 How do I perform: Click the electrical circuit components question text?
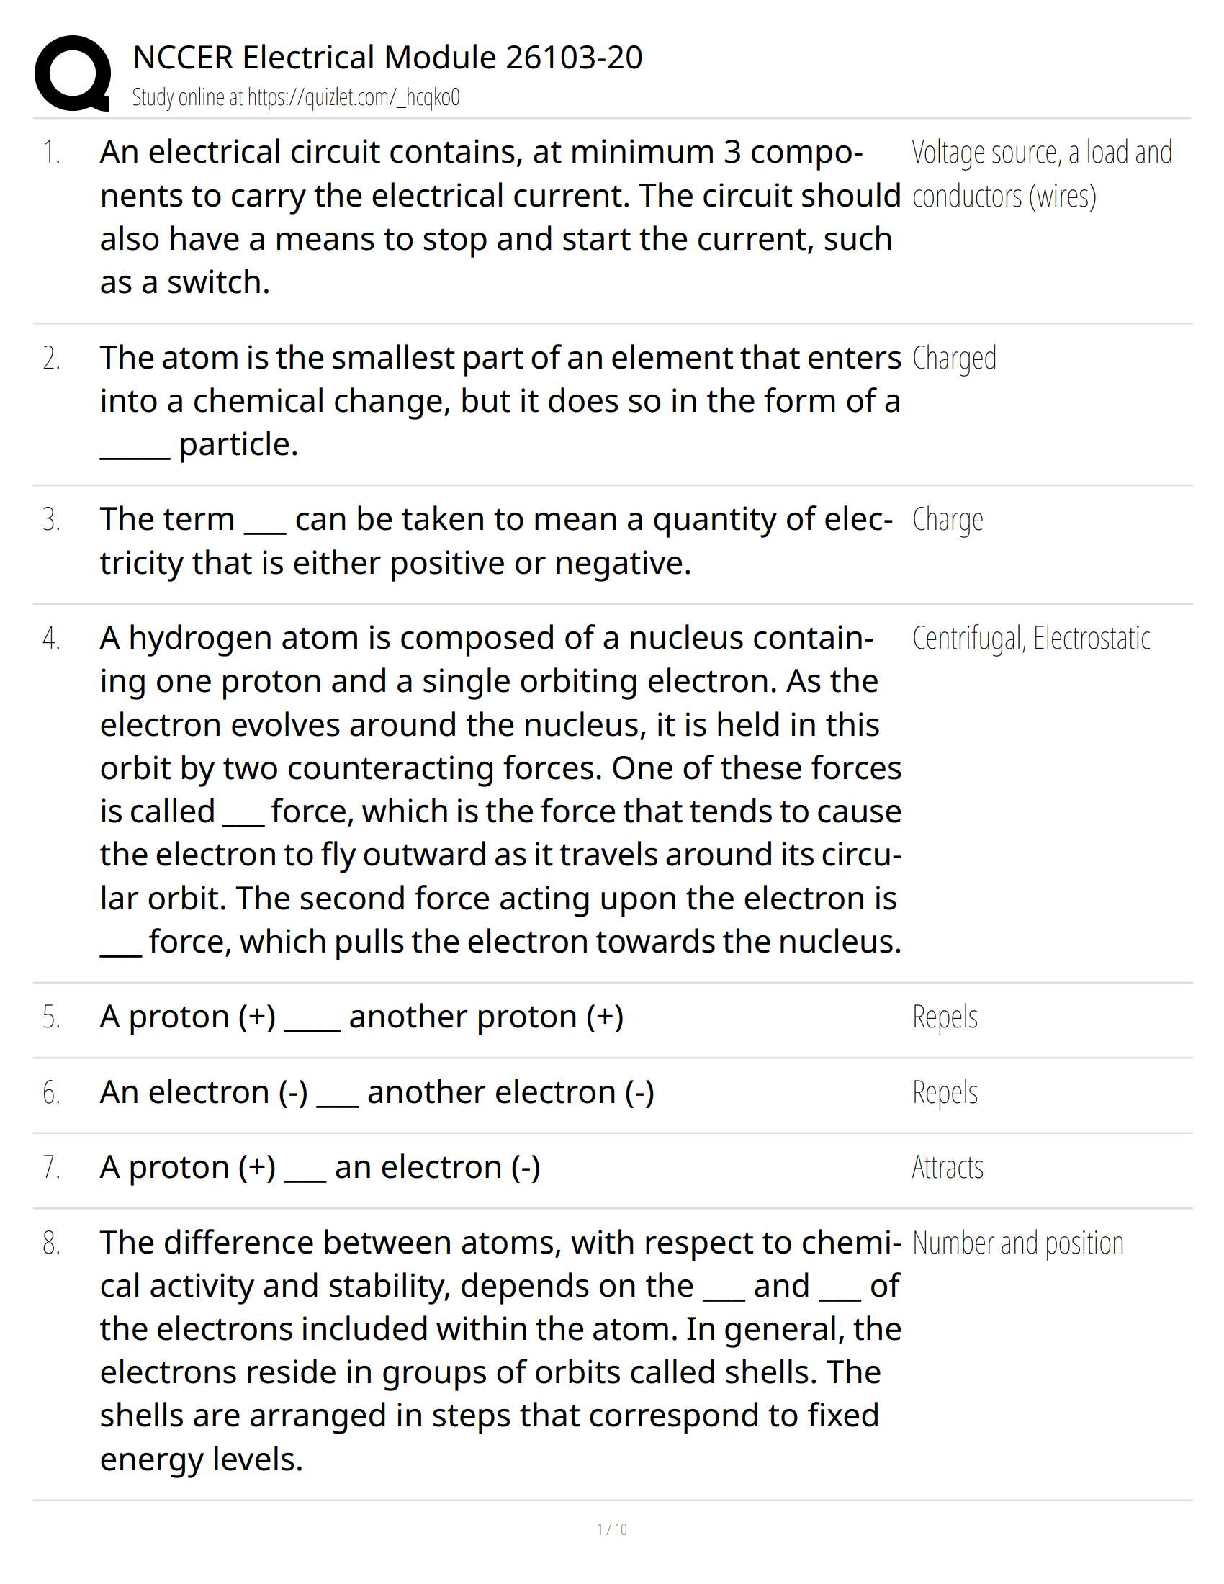499,217
